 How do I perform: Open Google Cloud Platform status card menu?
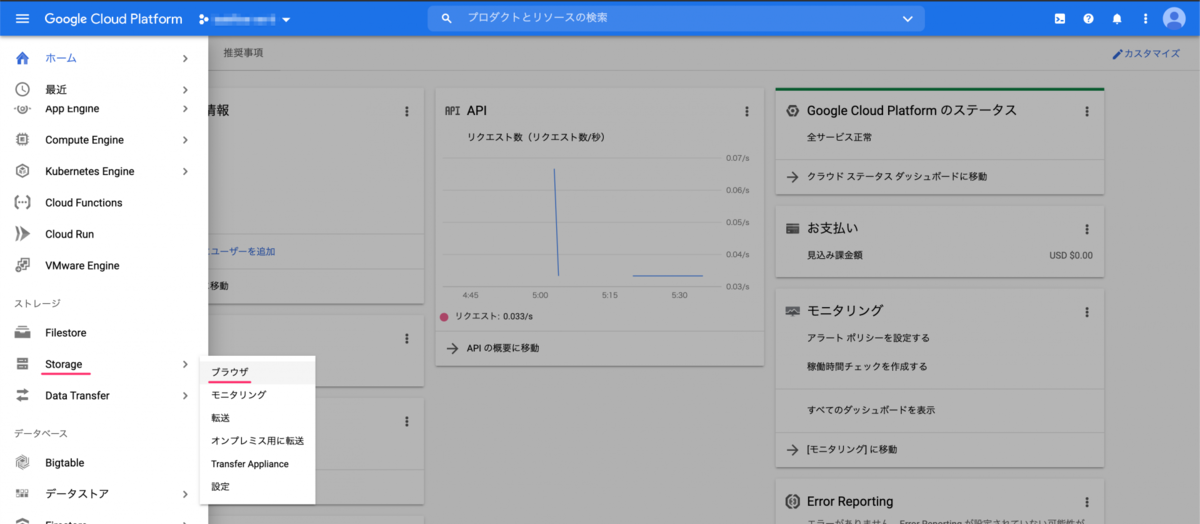point(1087,112)
